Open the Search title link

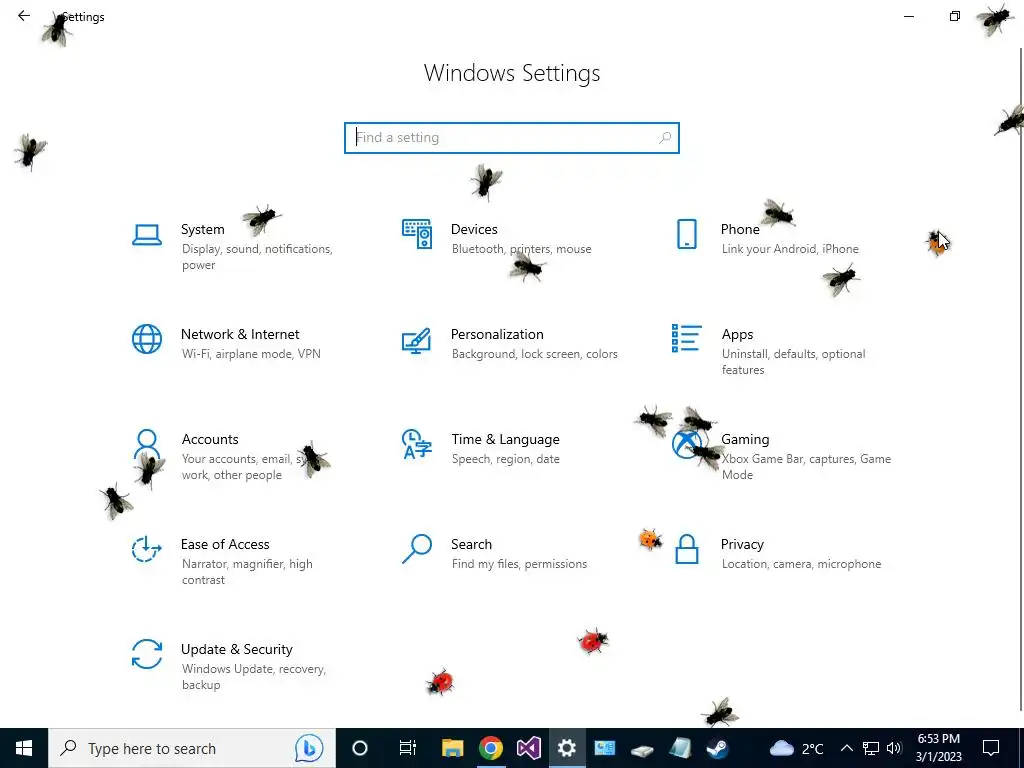(x=472, y=545)
